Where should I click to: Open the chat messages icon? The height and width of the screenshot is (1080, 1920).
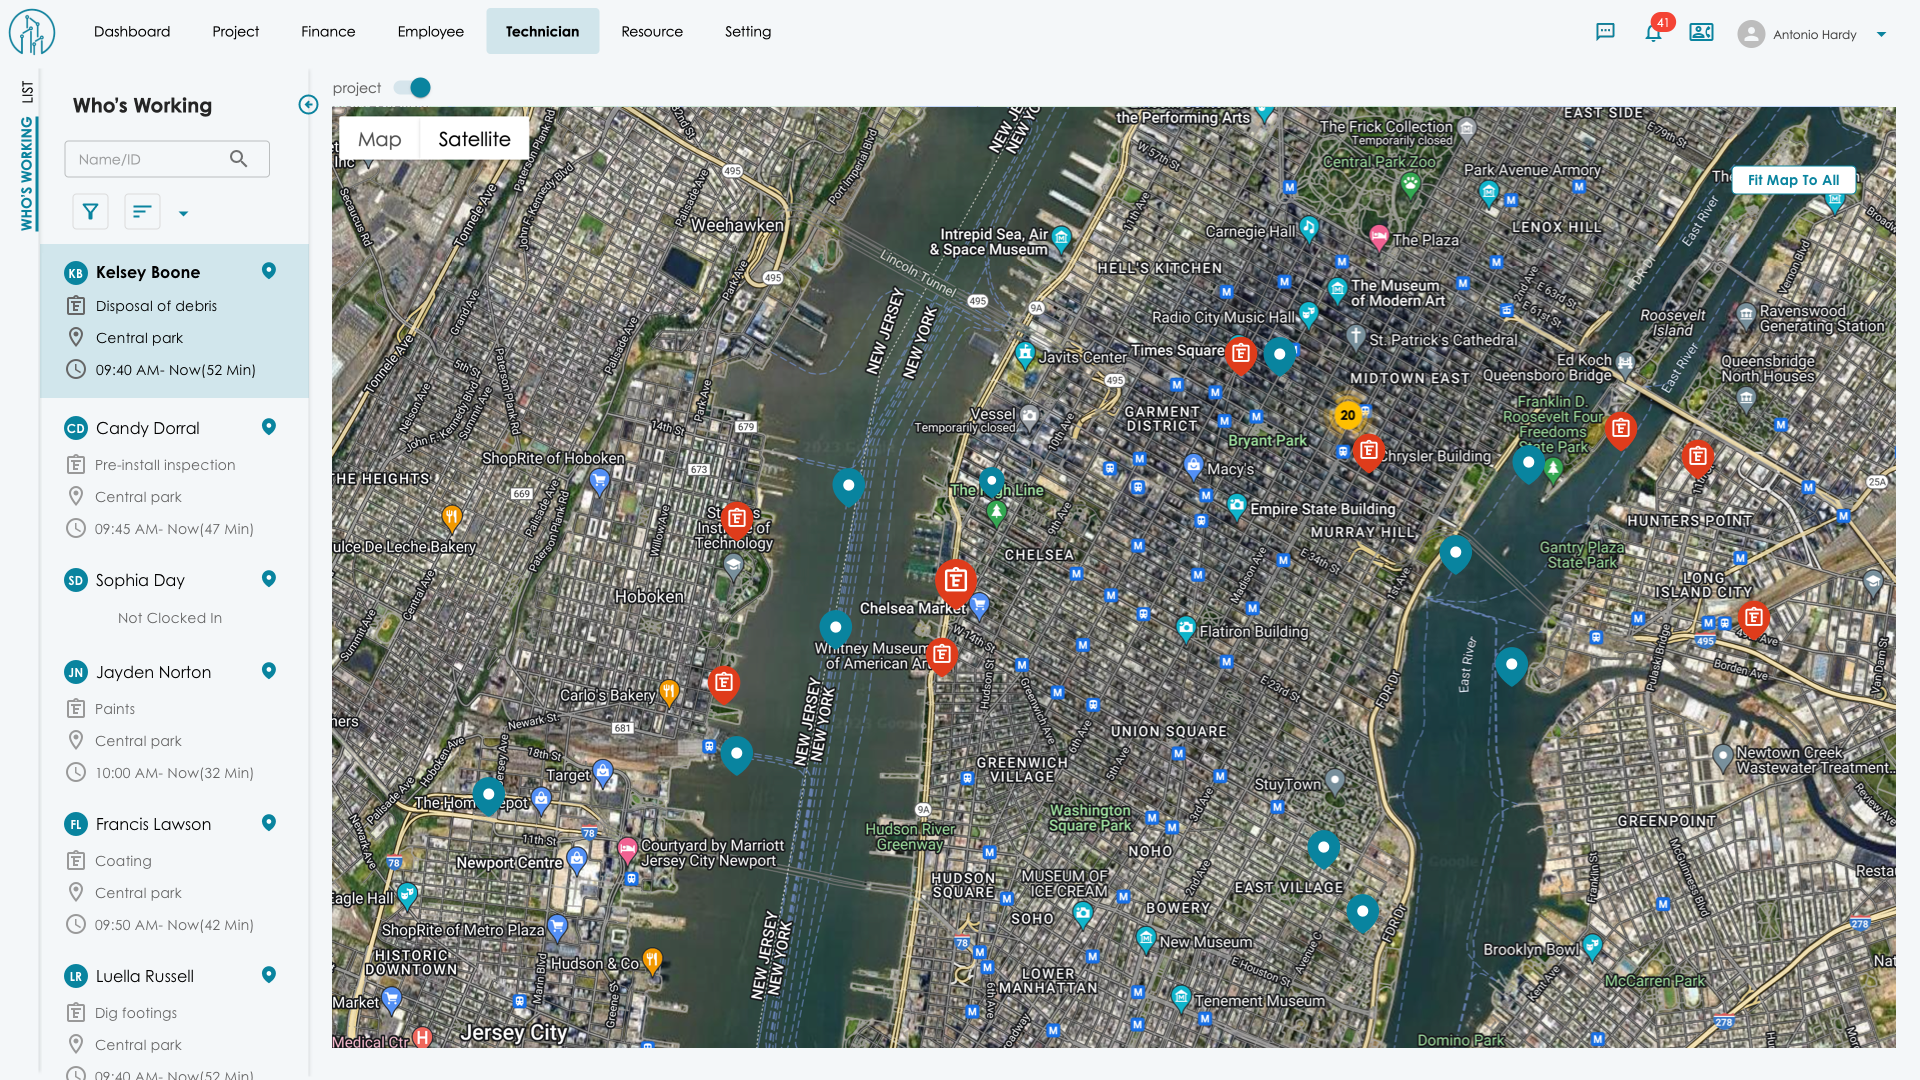1605,32
